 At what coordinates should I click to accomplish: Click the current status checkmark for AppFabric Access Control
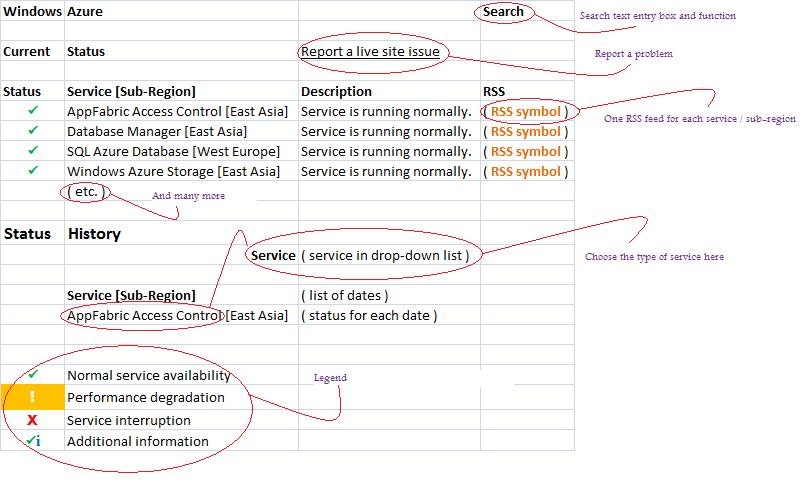click(x=33, y=111)
